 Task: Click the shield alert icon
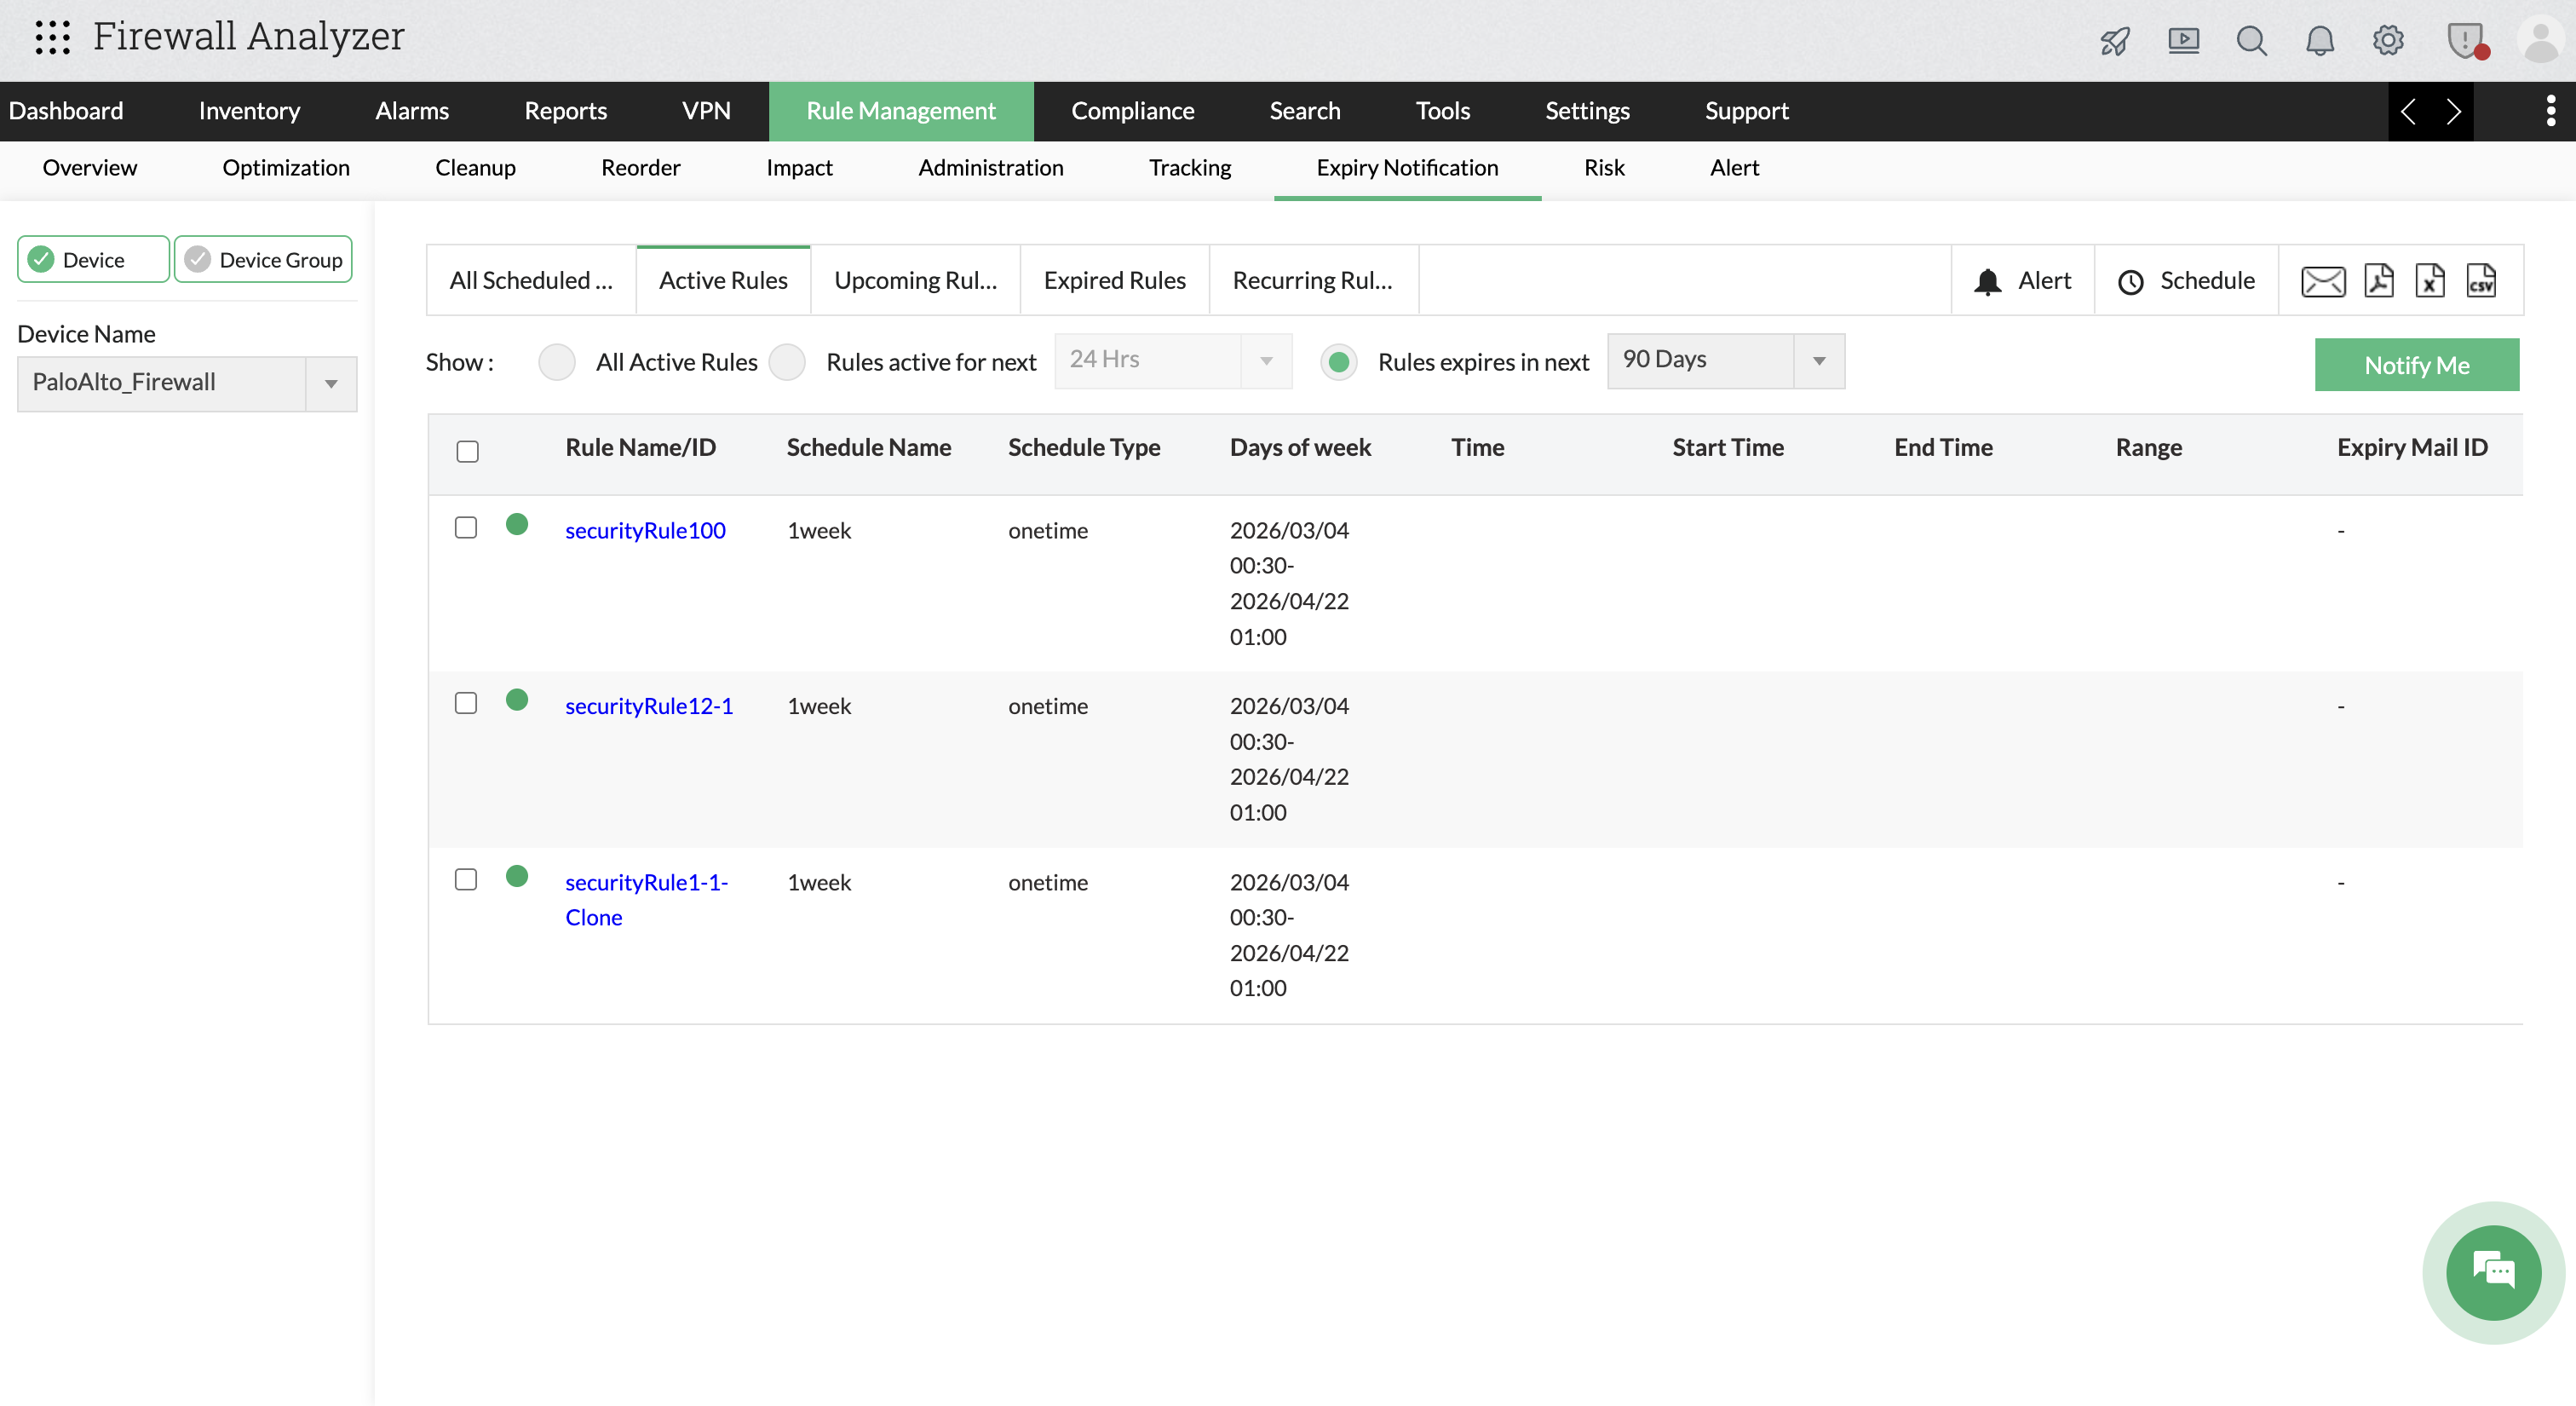[2466, 41]
